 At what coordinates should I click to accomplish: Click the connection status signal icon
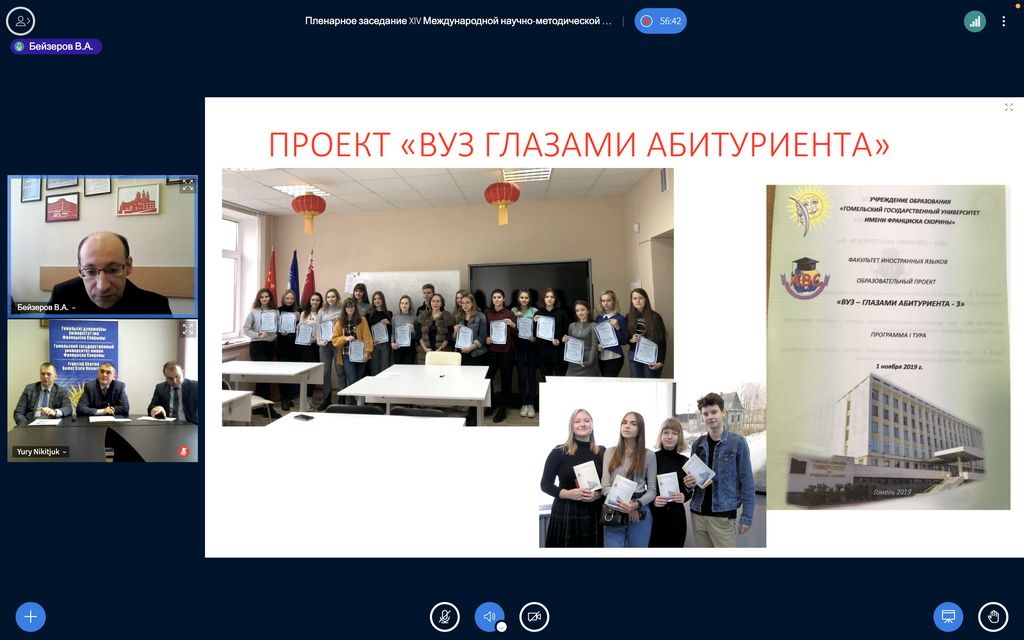(x=974, y=21)
